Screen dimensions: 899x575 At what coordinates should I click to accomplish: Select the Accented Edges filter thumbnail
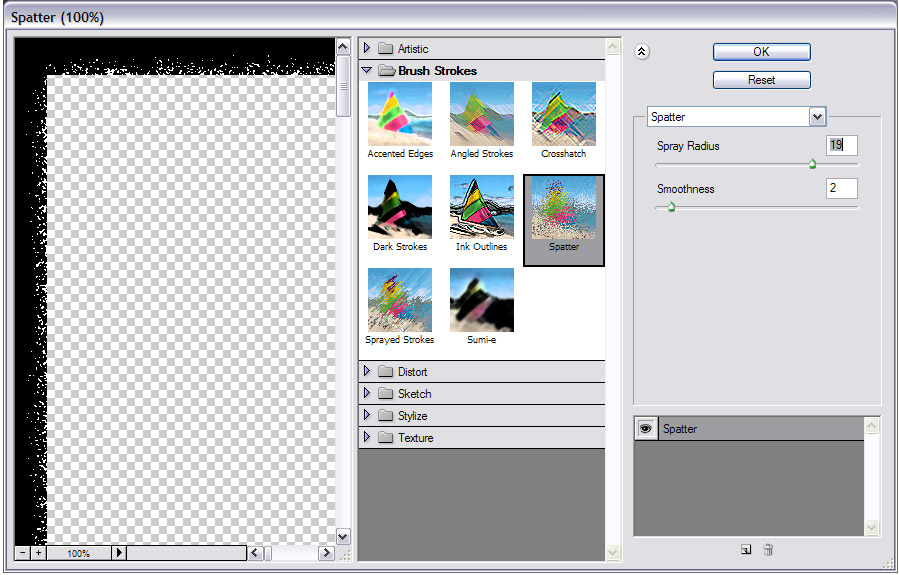[x=400, y=114]
